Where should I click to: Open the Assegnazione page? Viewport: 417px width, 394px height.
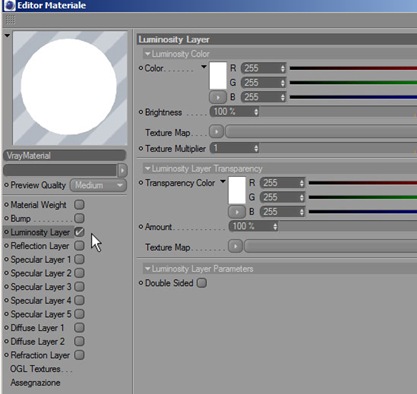[x=35, y=382]
